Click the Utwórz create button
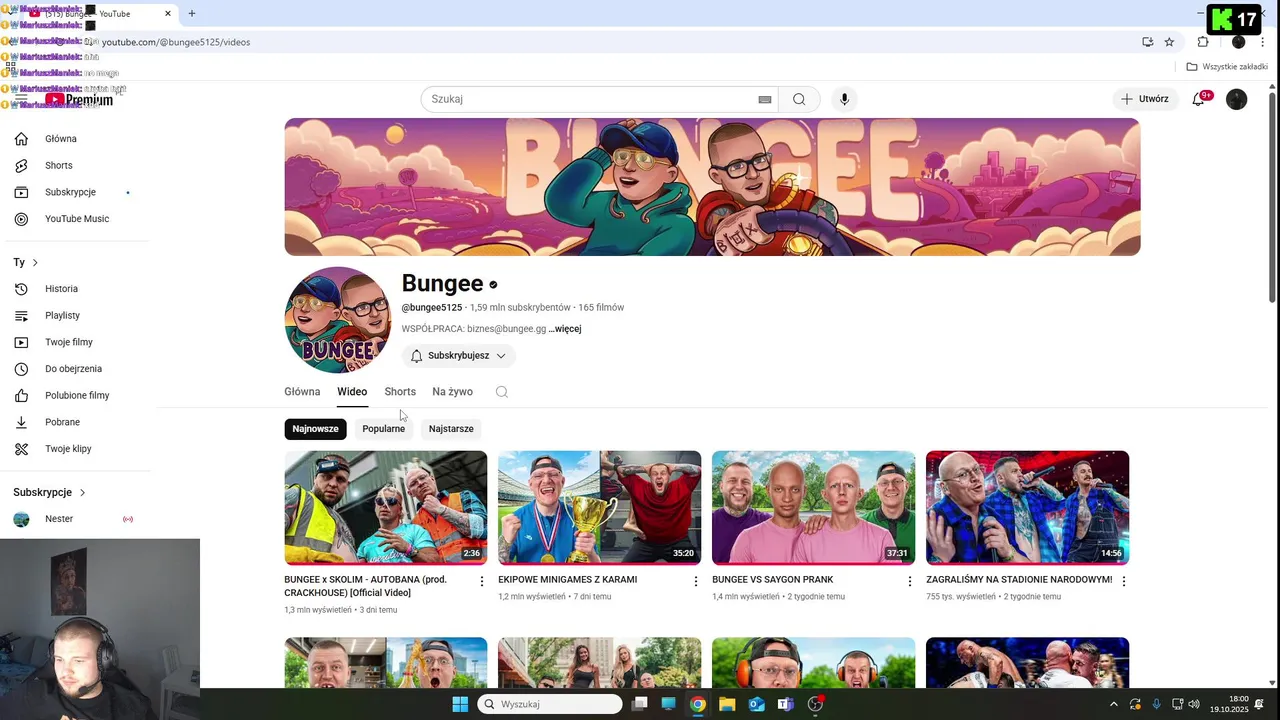The width and height of the screenshot is (1280, 720). point(1144,99)
